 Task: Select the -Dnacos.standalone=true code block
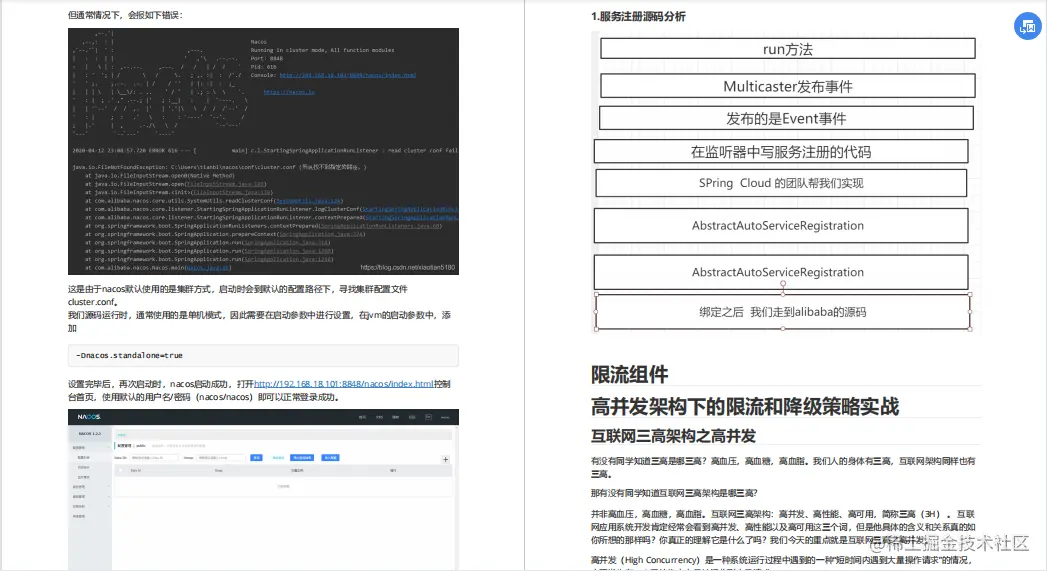[263, 355]
